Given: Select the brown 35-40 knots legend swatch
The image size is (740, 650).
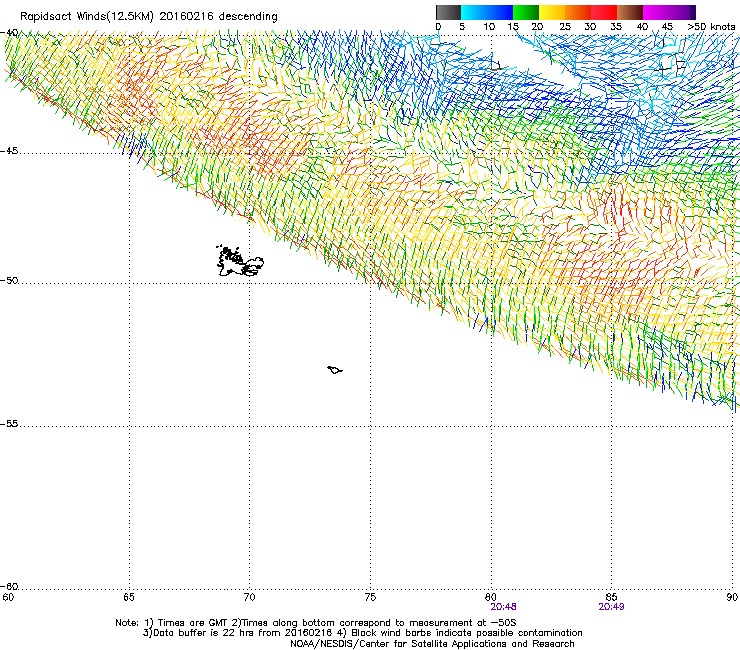Looking at the screenshot, I should click(x=630, y=12).
